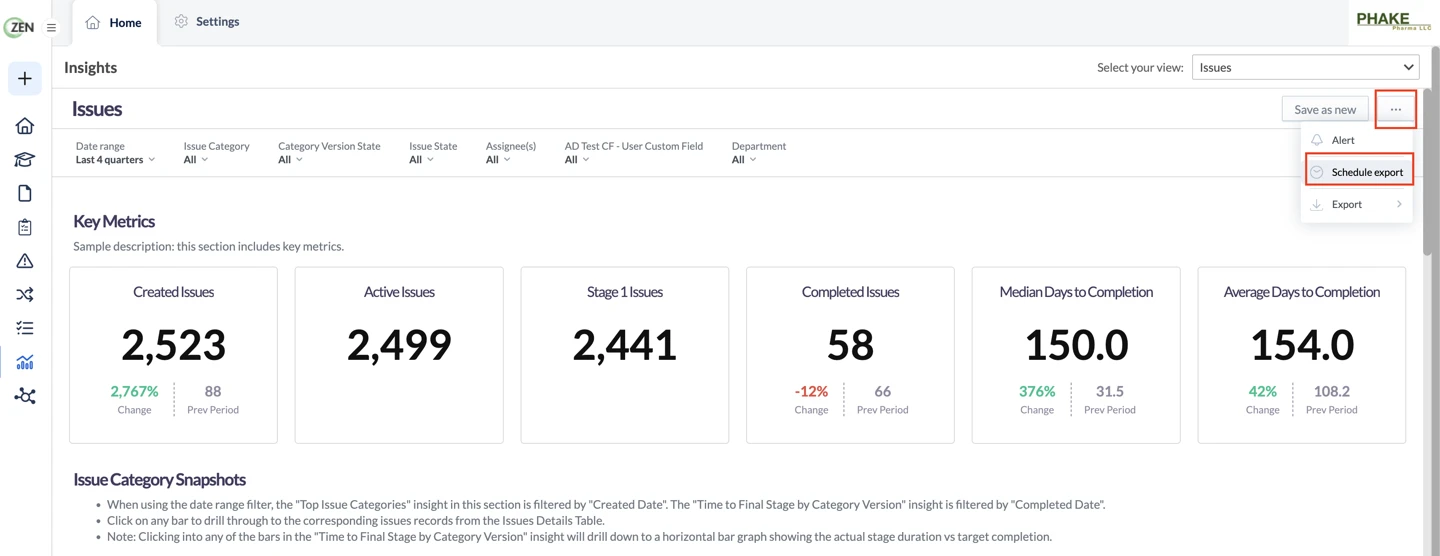This screenshot has height=556, width=1440.
Task: Select Schedule export from the menu
Action: [1357, 172]
